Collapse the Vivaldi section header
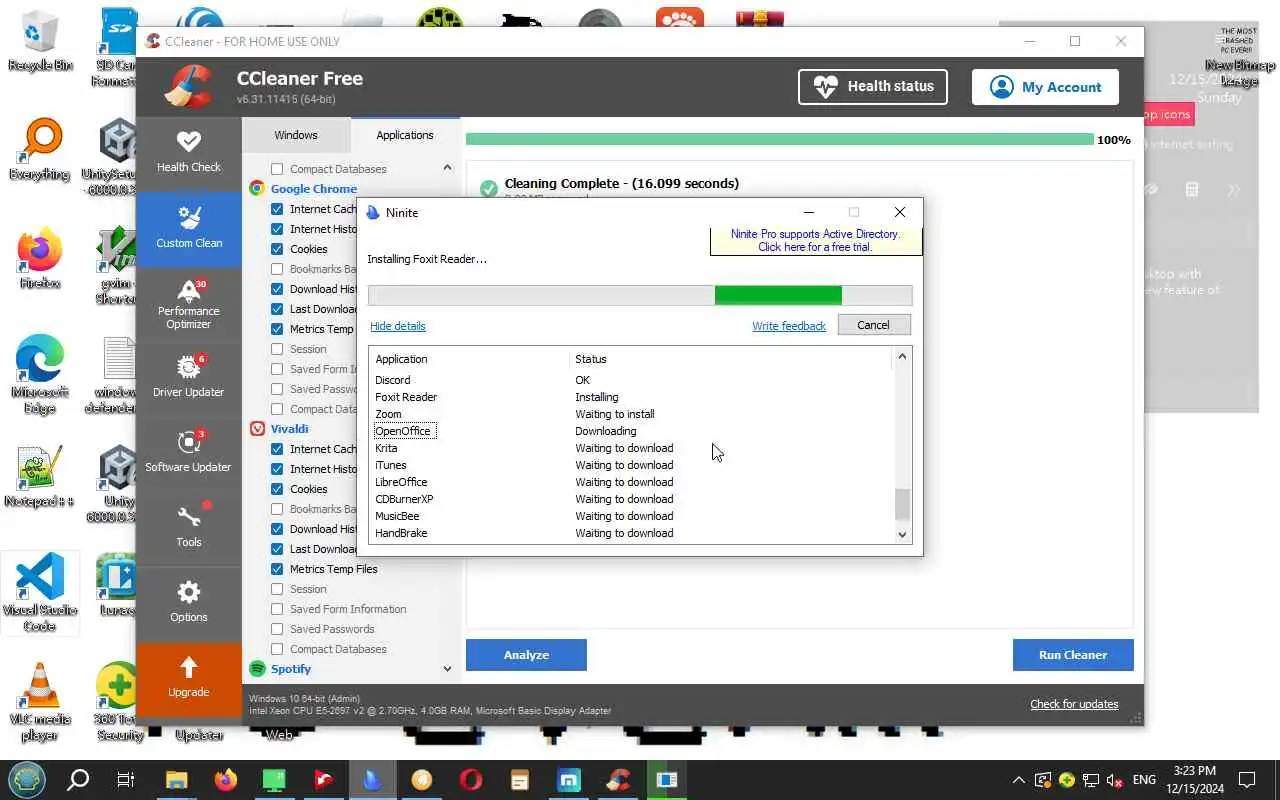This screenshot has width=1280, height=800. click(289, 429)
